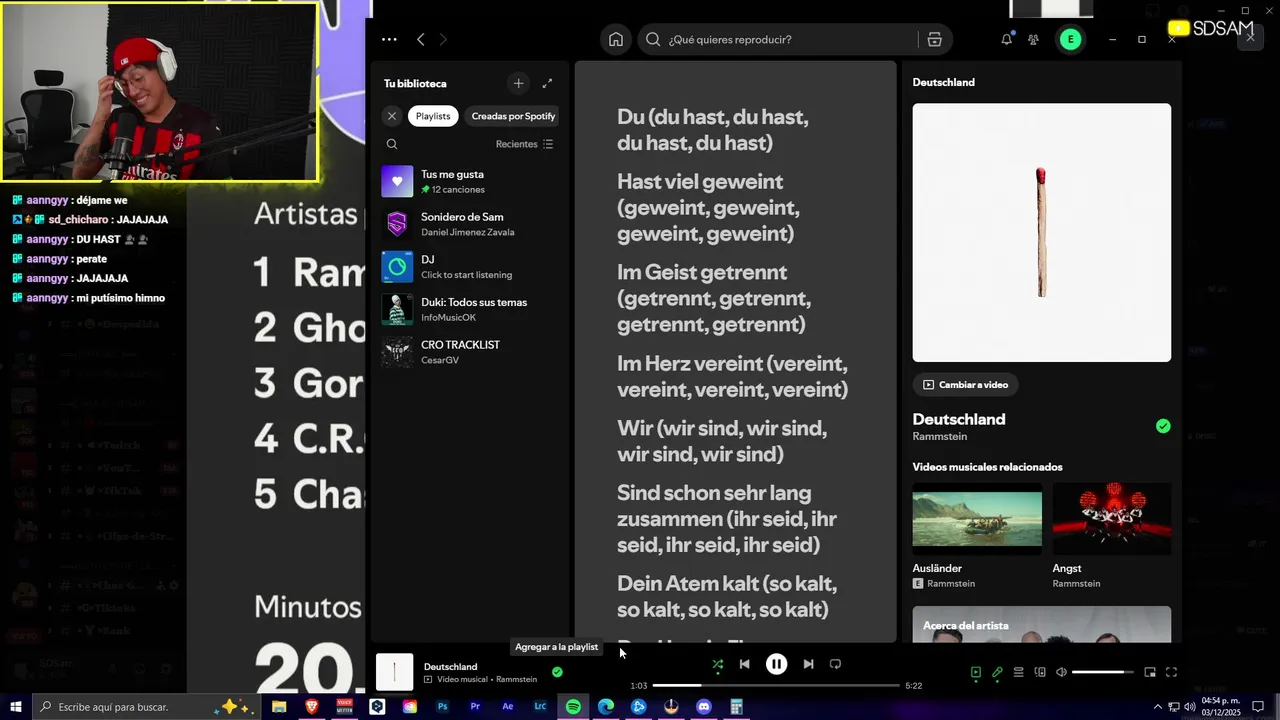Seek on the song progress bar
This screenshot has height=720, width=1280.
click(x=776, y=686)
